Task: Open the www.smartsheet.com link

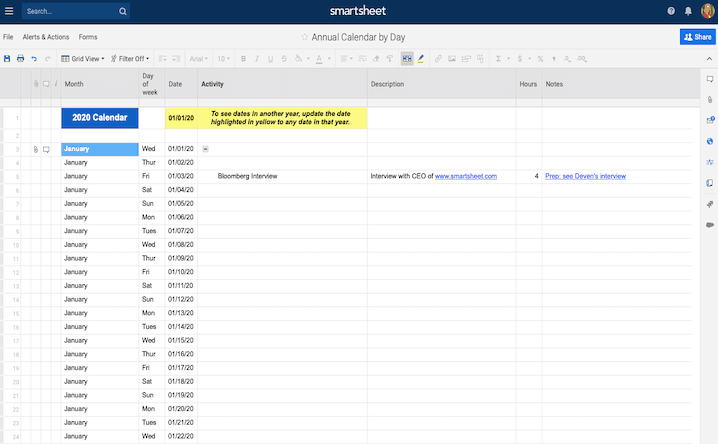Action: (x=465, y=176)
